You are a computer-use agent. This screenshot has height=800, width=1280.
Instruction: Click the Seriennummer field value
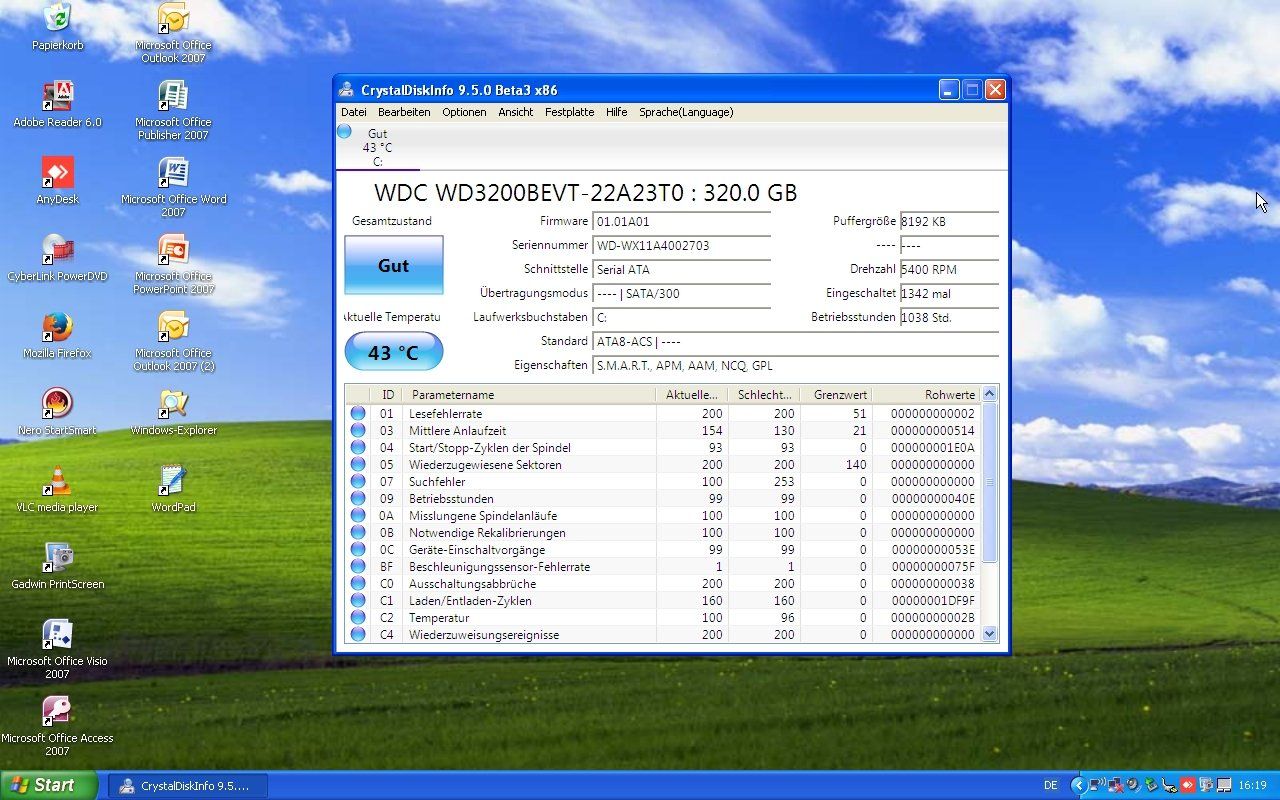pos(682,246)
